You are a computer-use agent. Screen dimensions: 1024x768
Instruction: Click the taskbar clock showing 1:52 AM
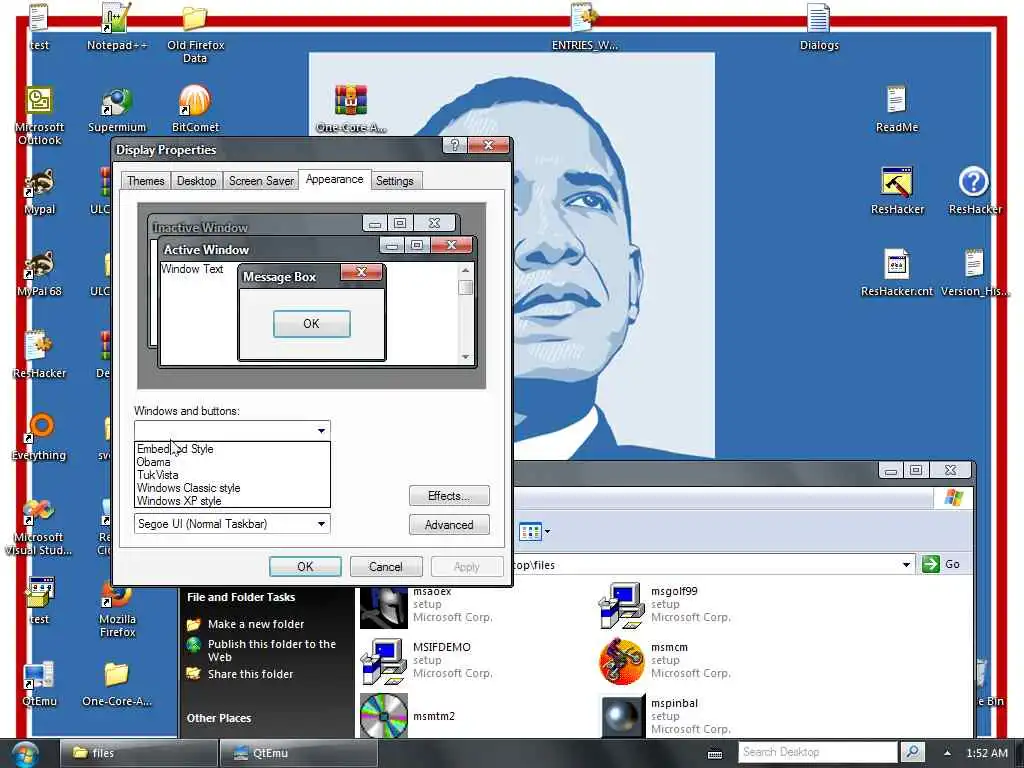[x=987, y=753]
